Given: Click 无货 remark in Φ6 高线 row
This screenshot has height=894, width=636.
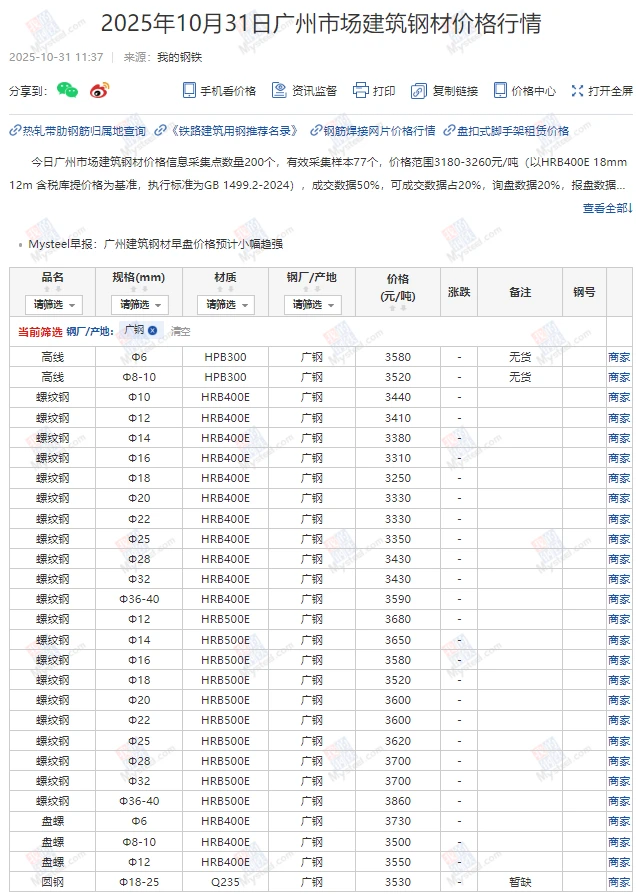Looking at the screenshot, I should pos(520,357).
